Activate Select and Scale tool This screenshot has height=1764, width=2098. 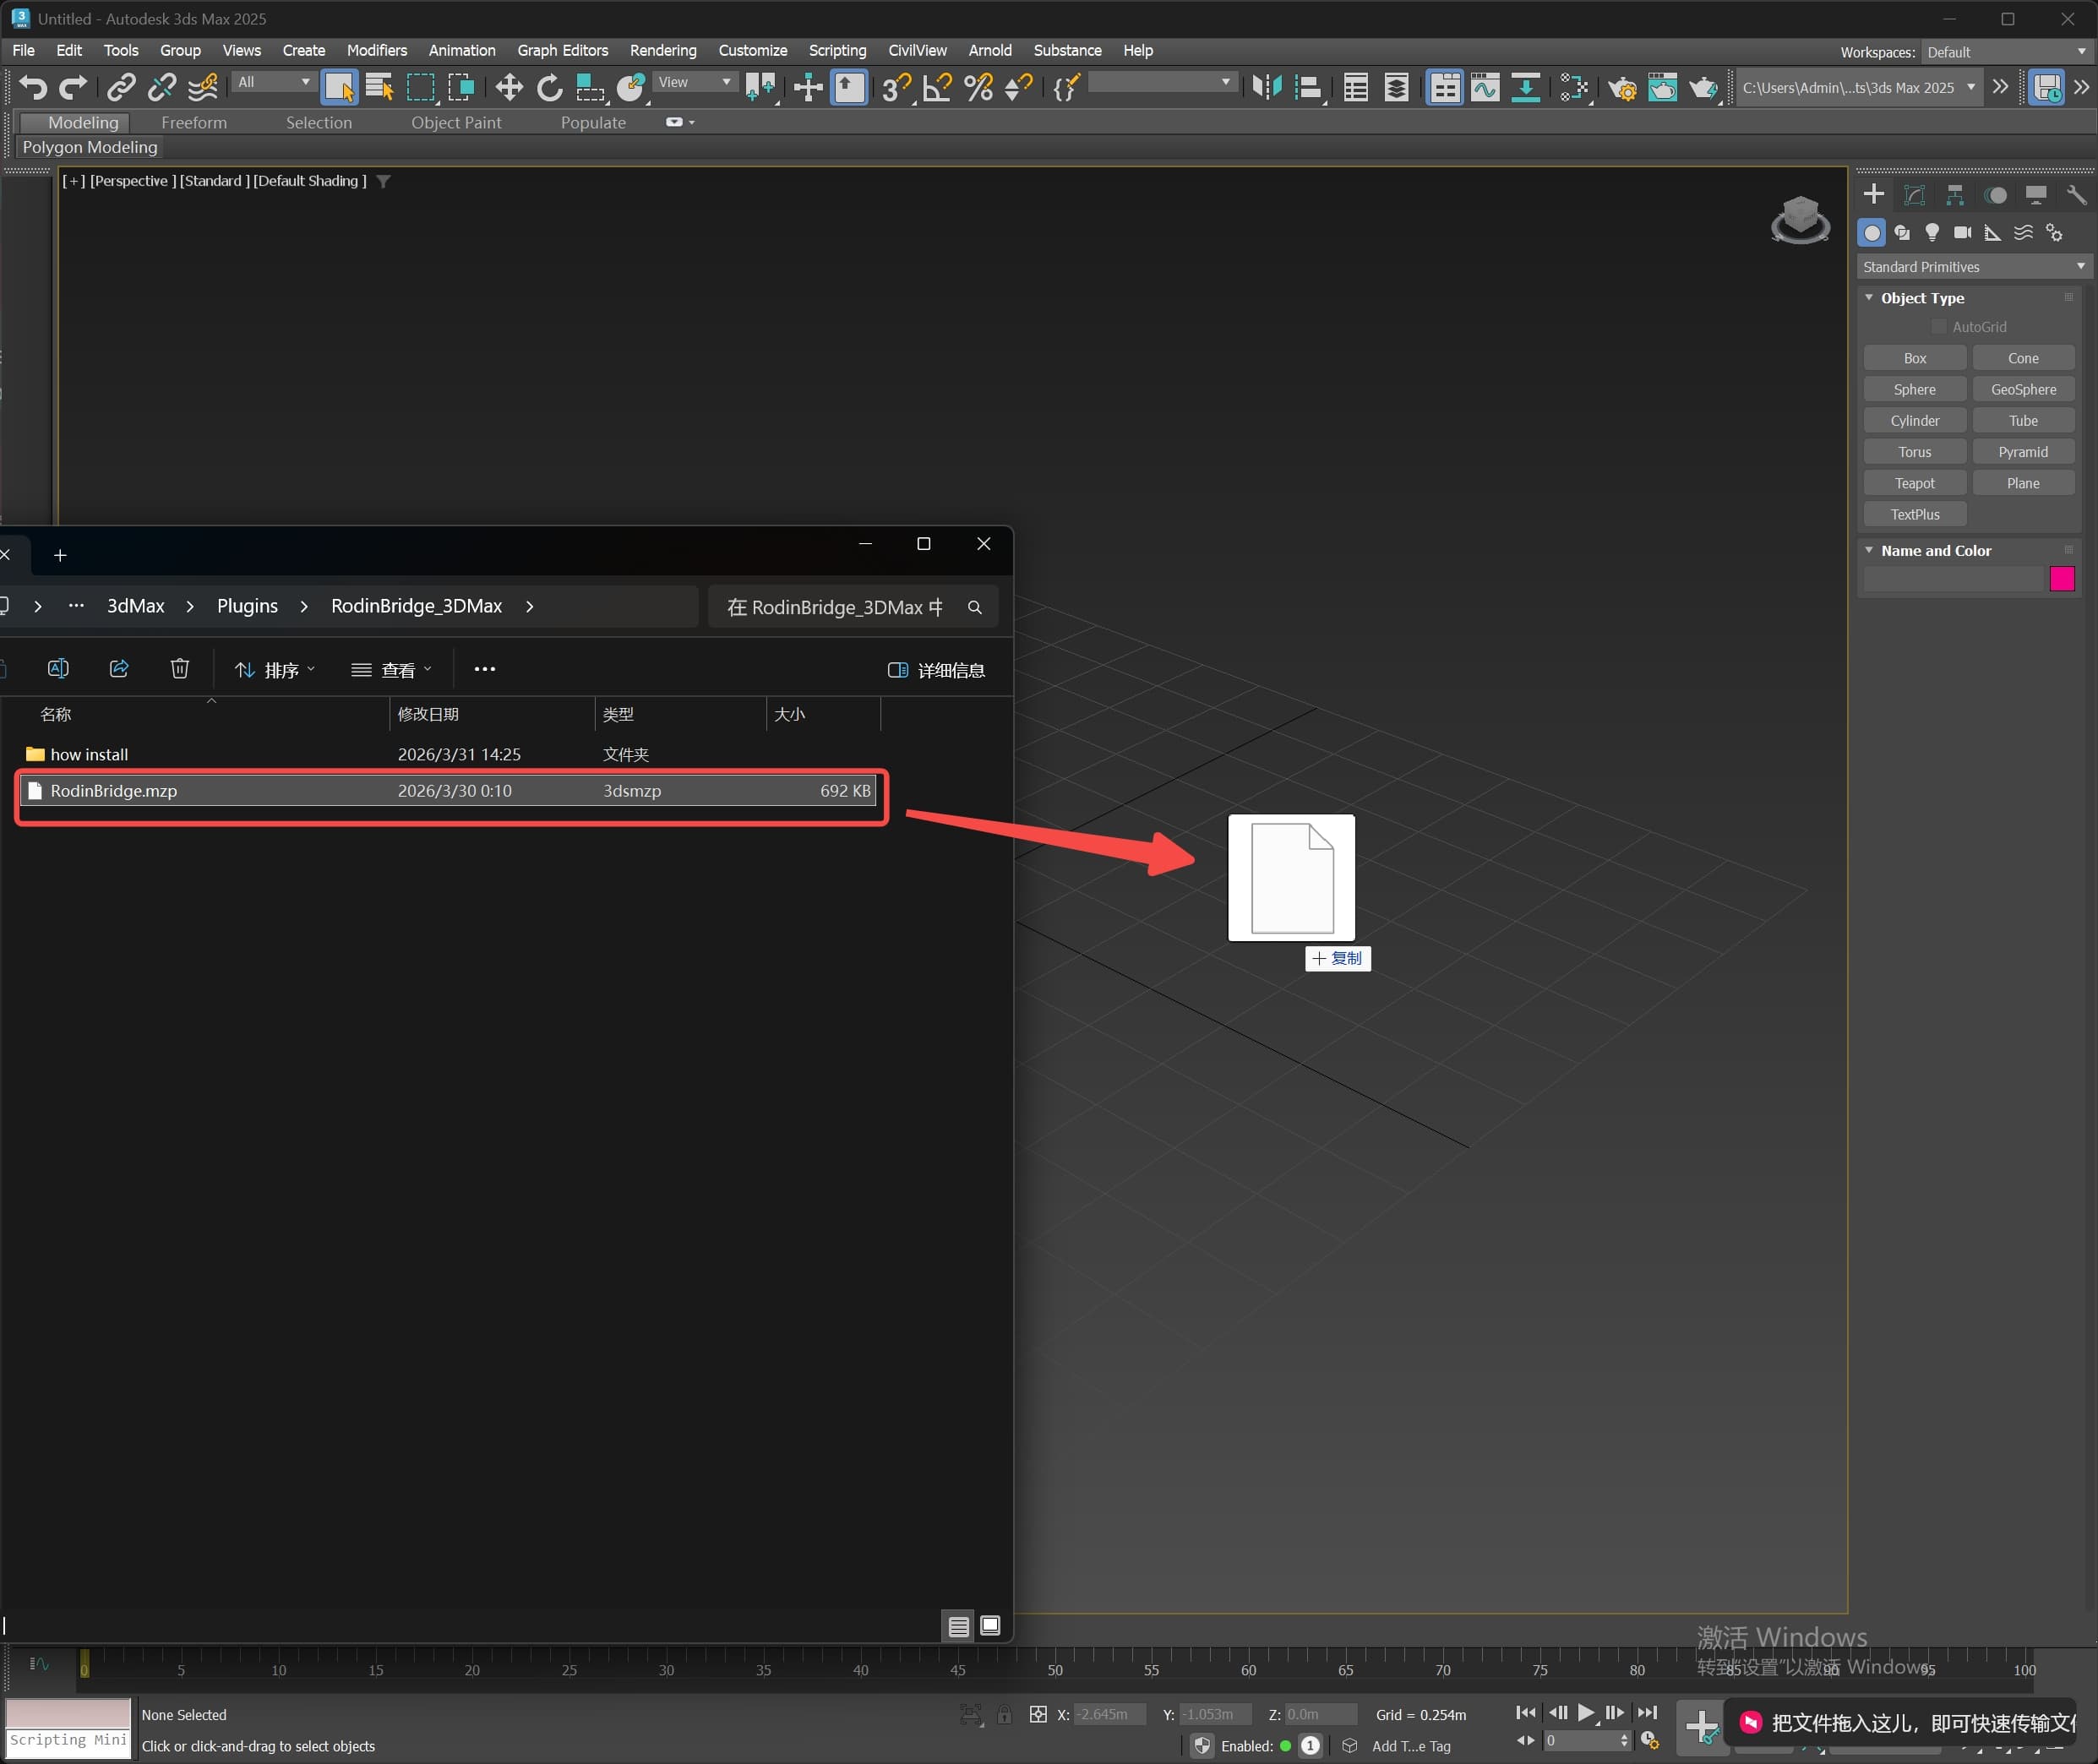590,88
